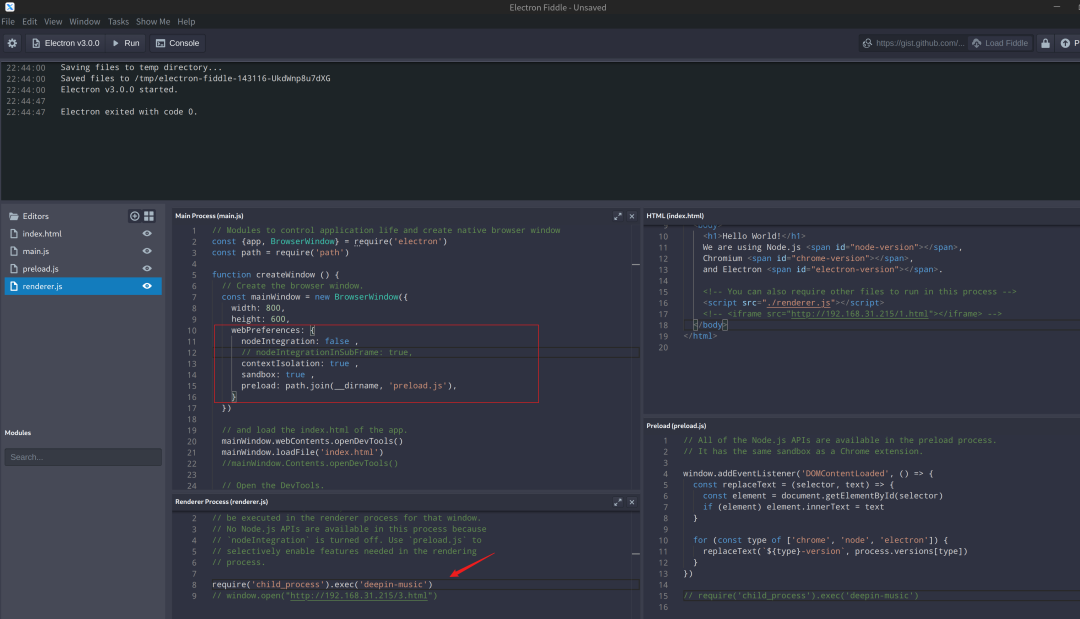Open the Edit menu
Image resolution: width=1080 pixels, height=619 pixels.
coord(30,21)
